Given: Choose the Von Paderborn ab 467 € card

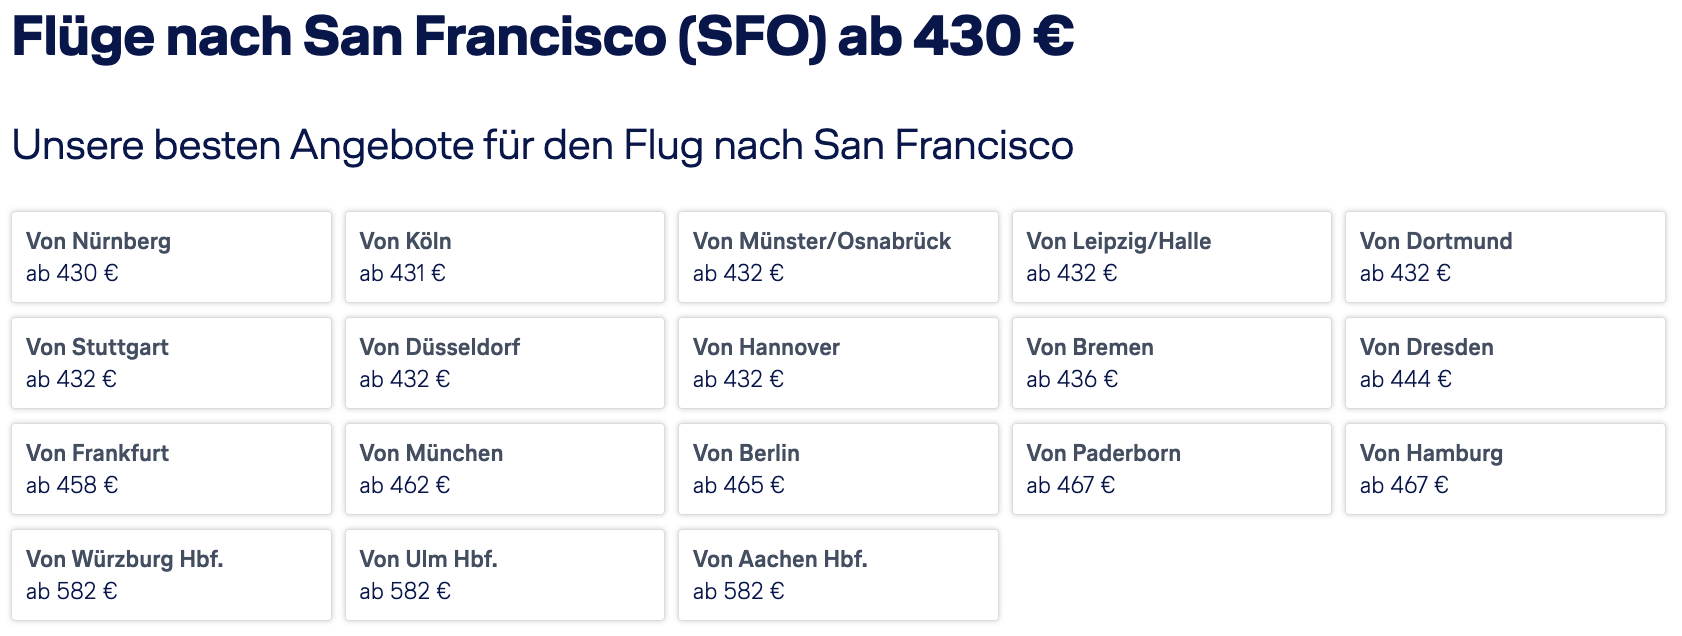Looking at the screenshot, I should click(x=1172, y=469).
